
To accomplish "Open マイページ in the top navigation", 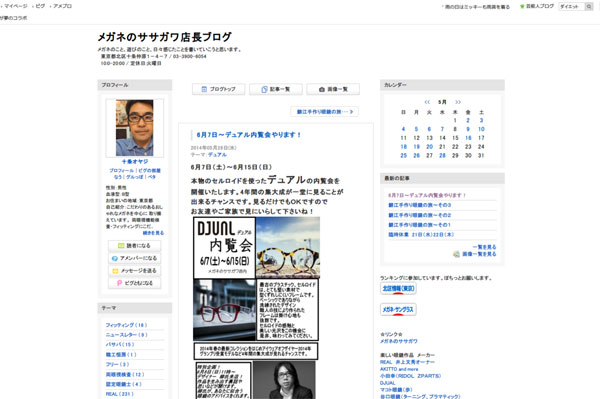I will click(x=15, y=6).
